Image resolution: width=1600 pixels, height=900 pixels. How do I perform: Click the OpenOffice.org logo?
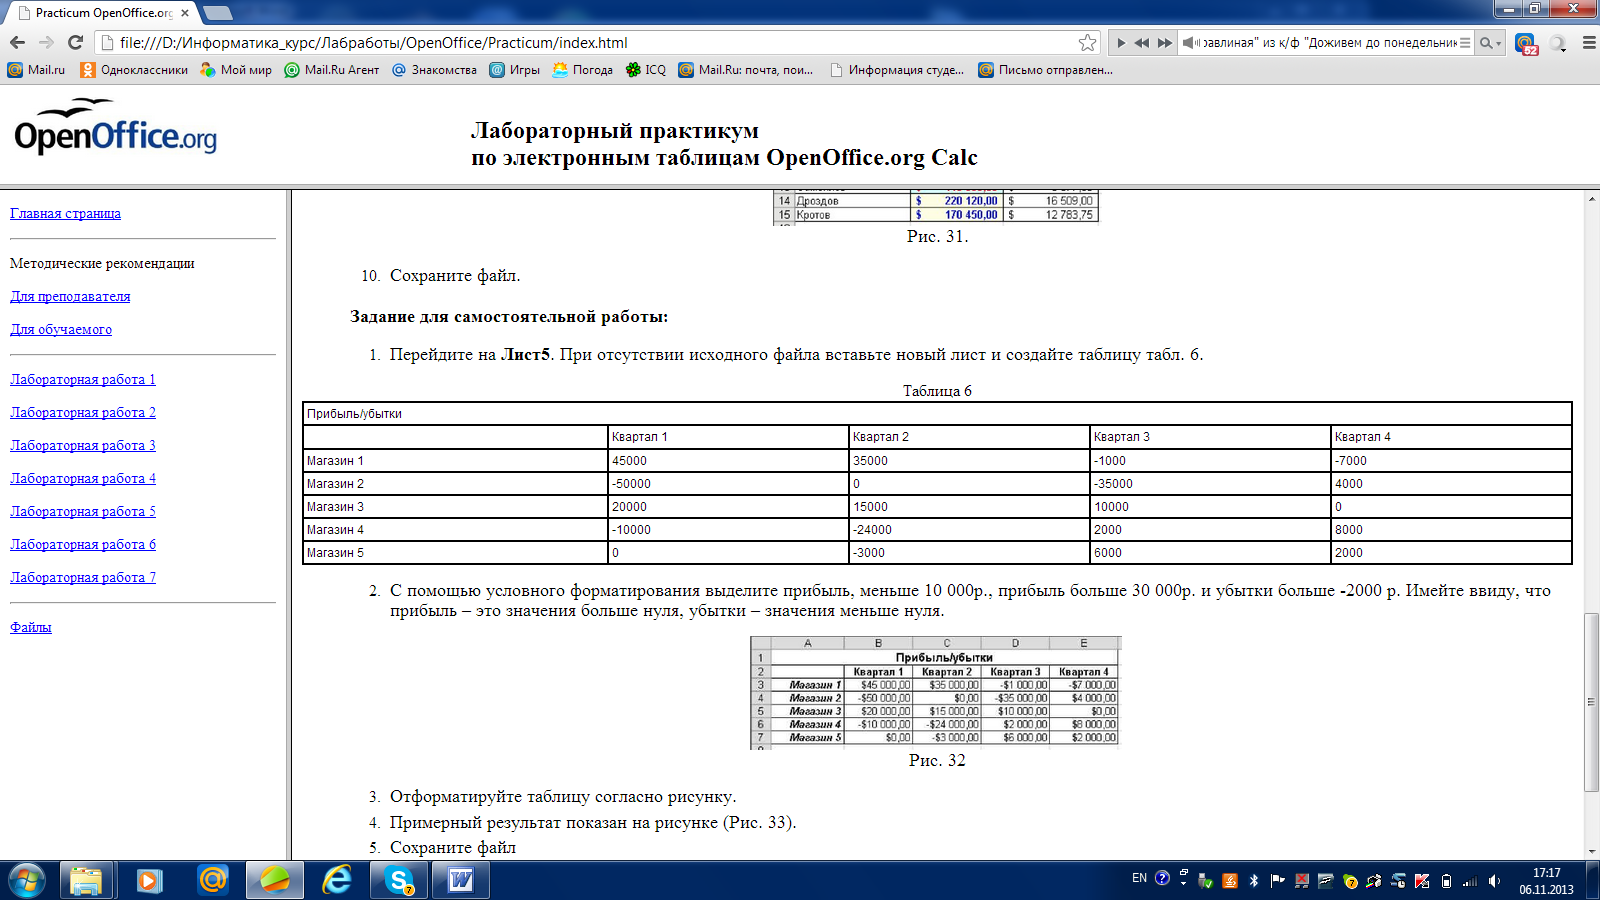coord(115,127)
